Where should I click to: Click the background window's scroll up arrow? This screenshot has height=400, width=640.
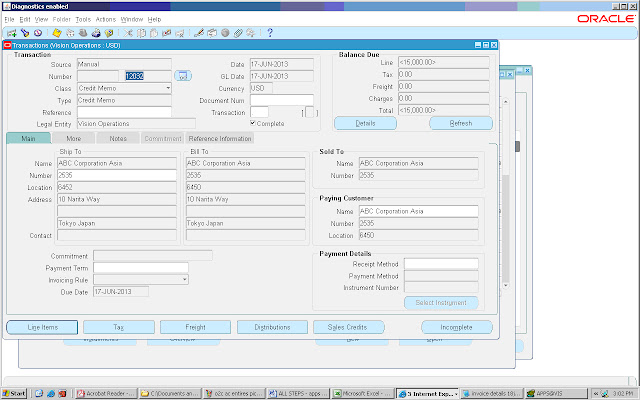[506, 101]
